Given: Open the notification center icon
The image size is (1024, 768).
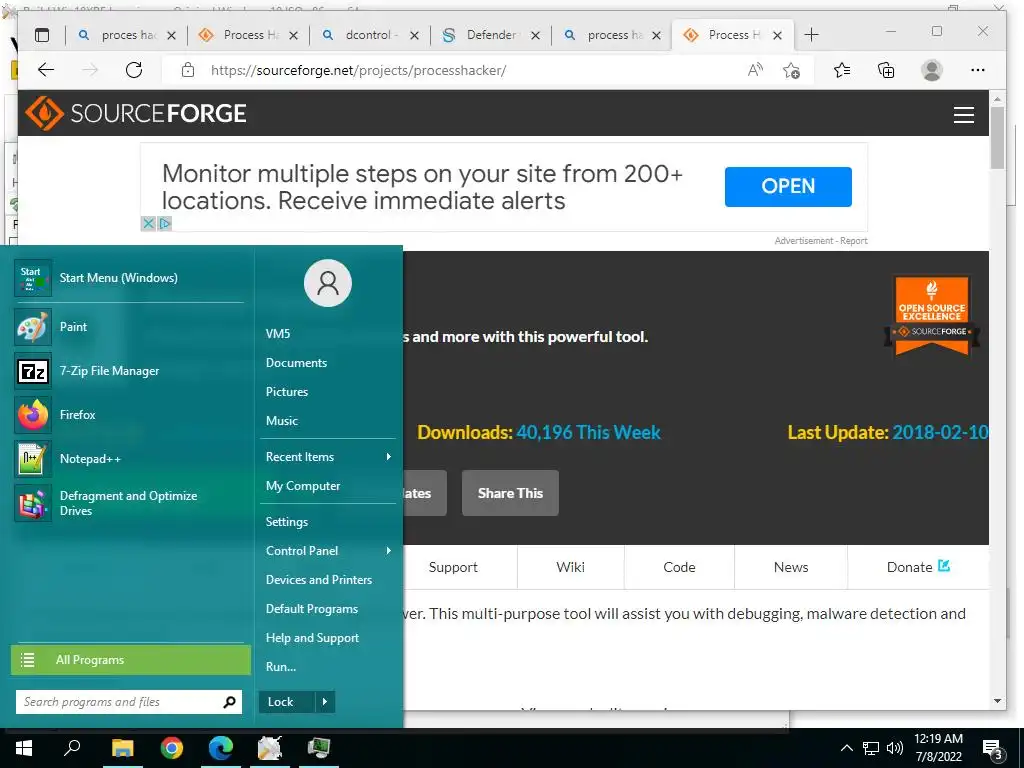Looking at the screenshot, I should point(993,750).
